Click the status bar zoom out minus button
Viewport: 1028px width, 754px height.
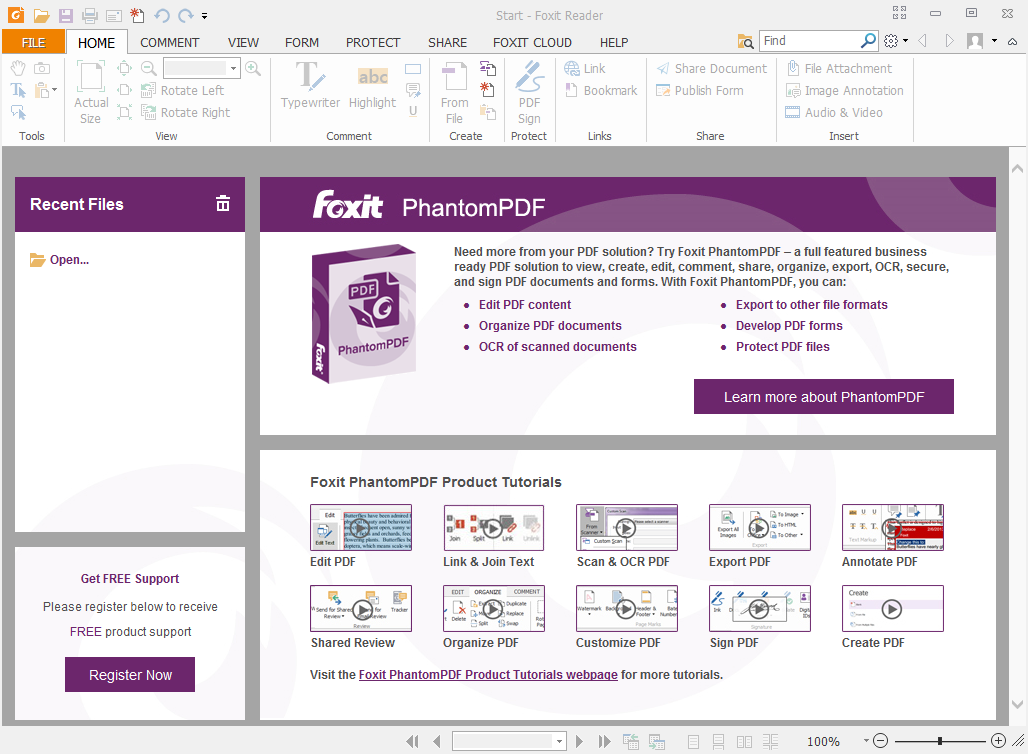tap(881, 741)
